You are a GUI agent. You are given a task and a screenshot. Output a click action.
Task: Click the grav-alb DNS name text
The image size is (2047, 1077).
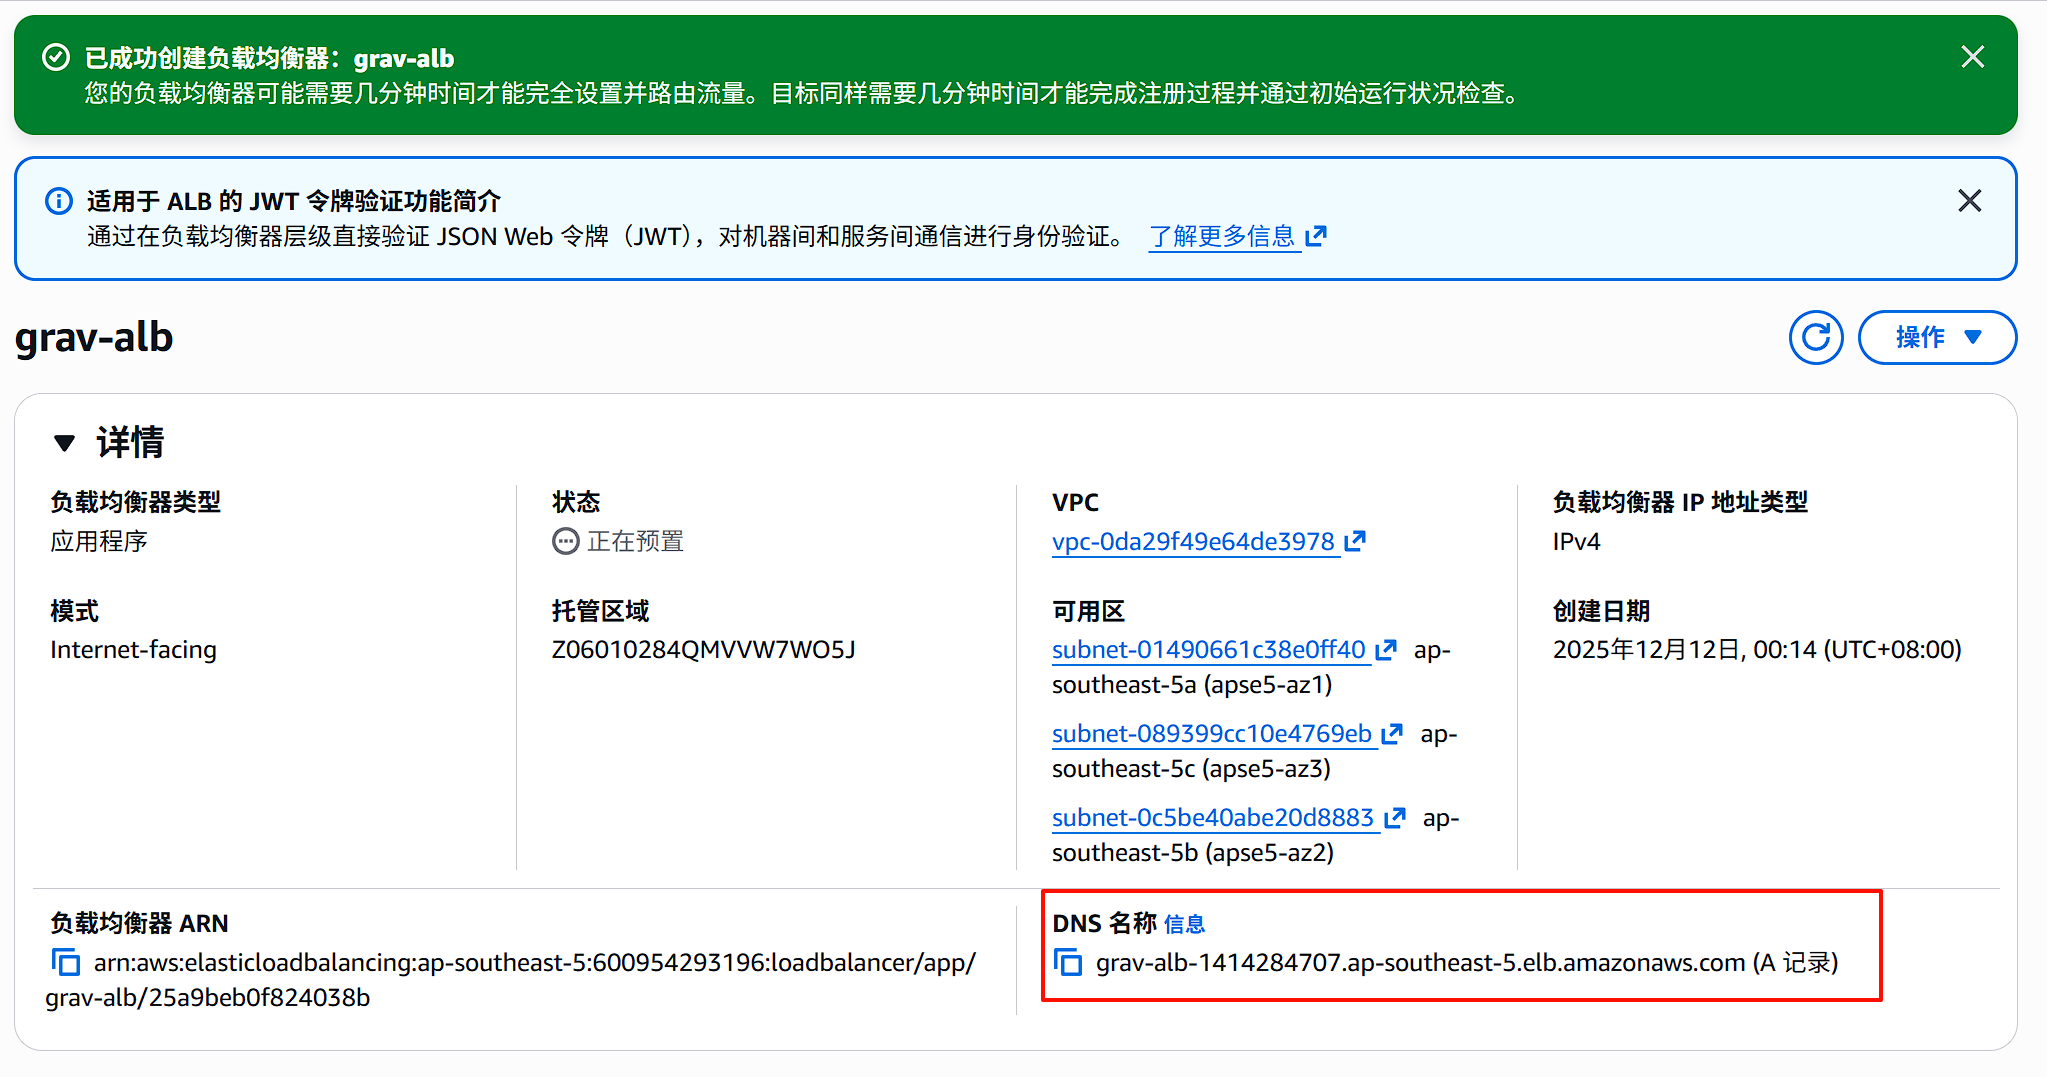click(1420, 963)
